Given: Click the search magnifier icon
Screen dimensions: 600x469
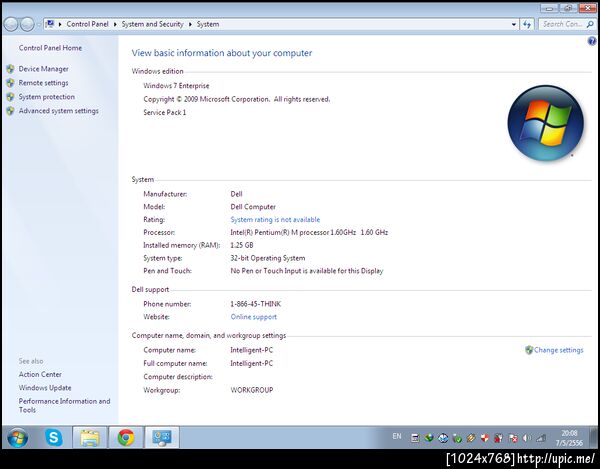Looking at the screenshot, I should click(x=590, y=24).
